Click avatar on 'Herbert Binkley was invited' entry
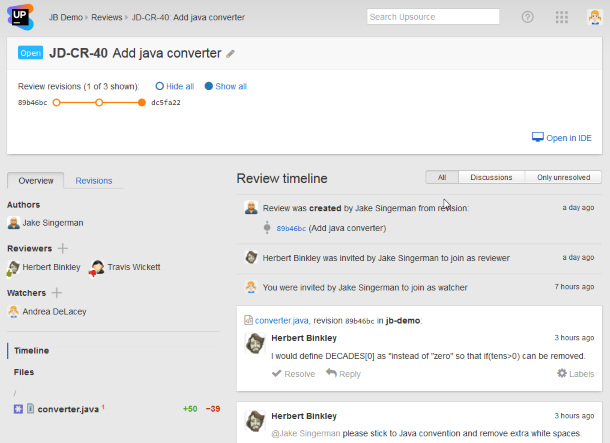610x443 pixels. tap(251, 257)
